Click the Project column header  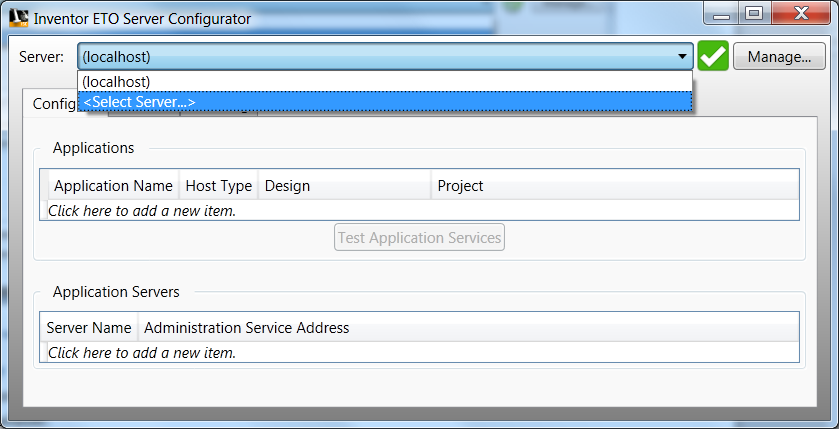tap(615, 186)
